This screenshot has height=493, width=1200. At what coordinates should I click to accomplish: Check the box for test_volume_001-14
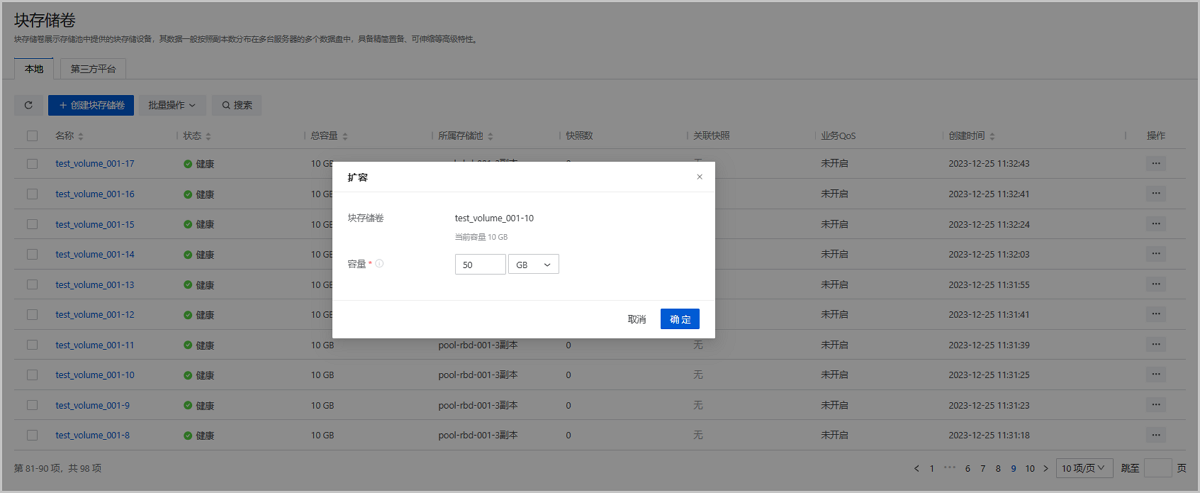[x=32, y=254]
